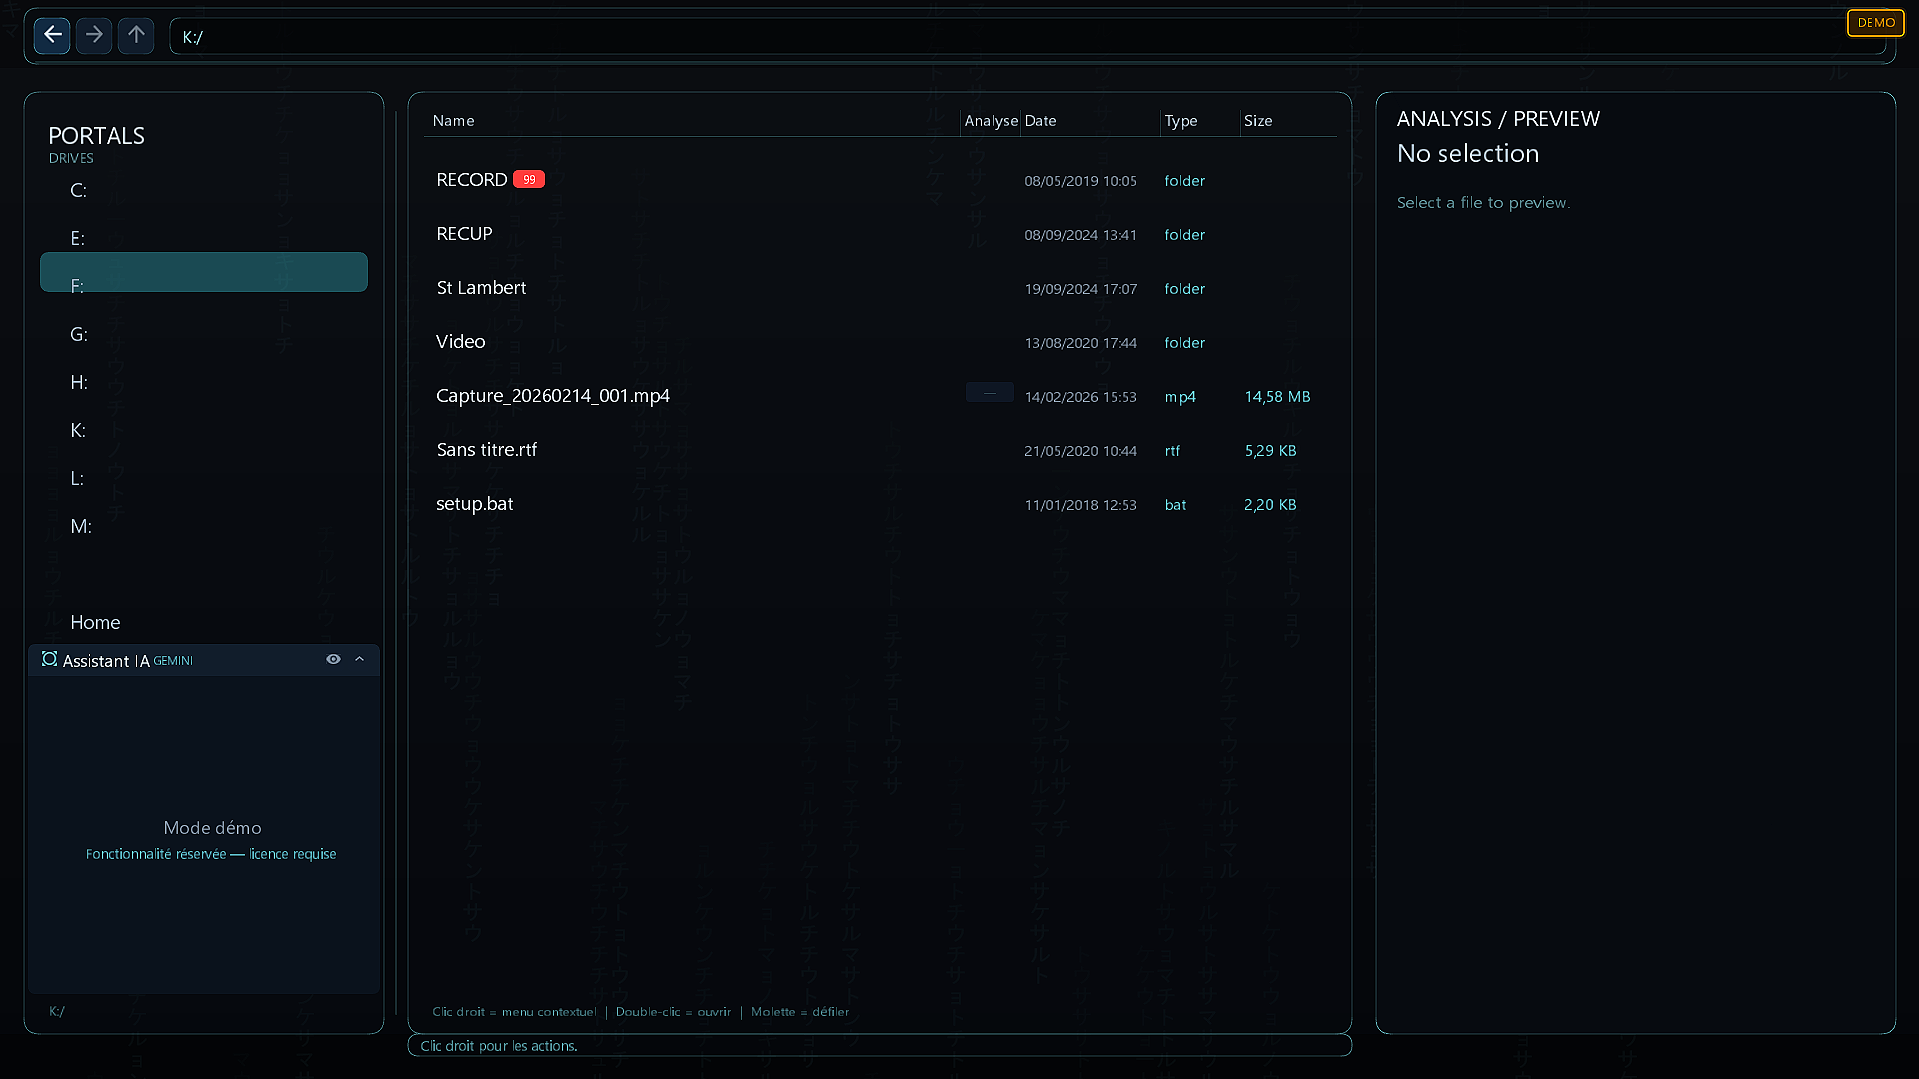
Task: Select the St Lambert folder
Action: pyautogui.click(x=481, y=288)
